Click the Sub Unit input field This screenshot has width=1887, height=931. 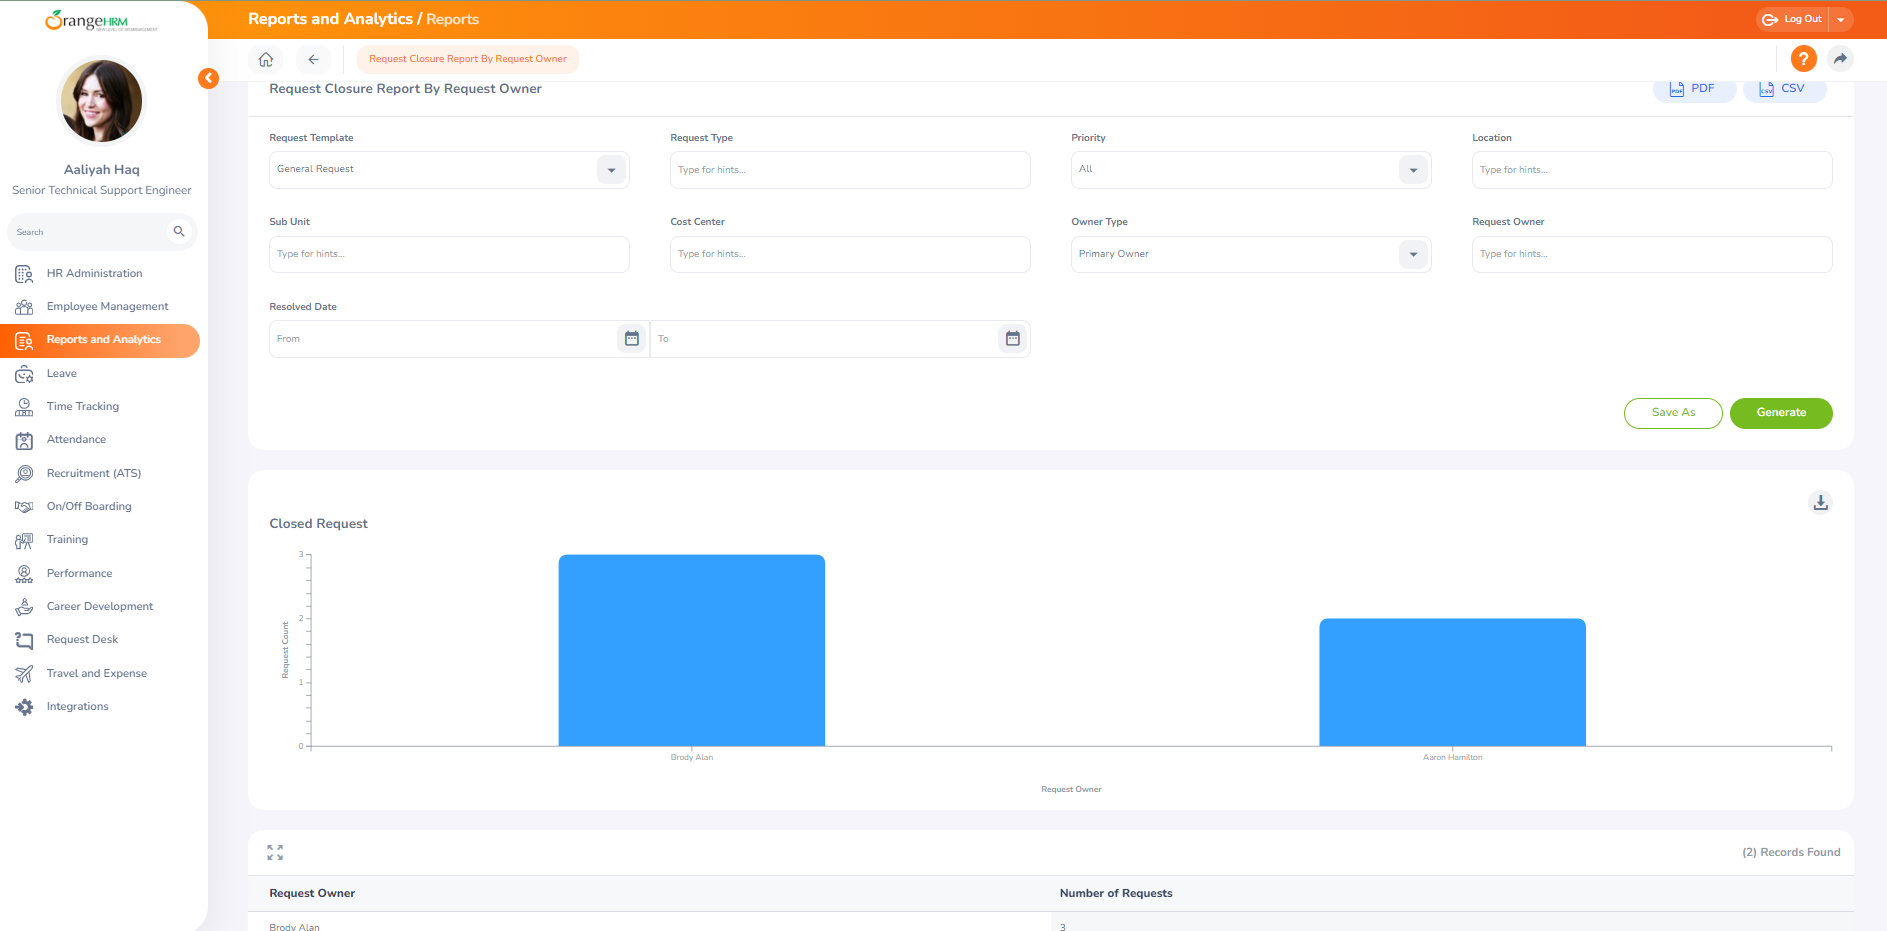tap(449, 254)
